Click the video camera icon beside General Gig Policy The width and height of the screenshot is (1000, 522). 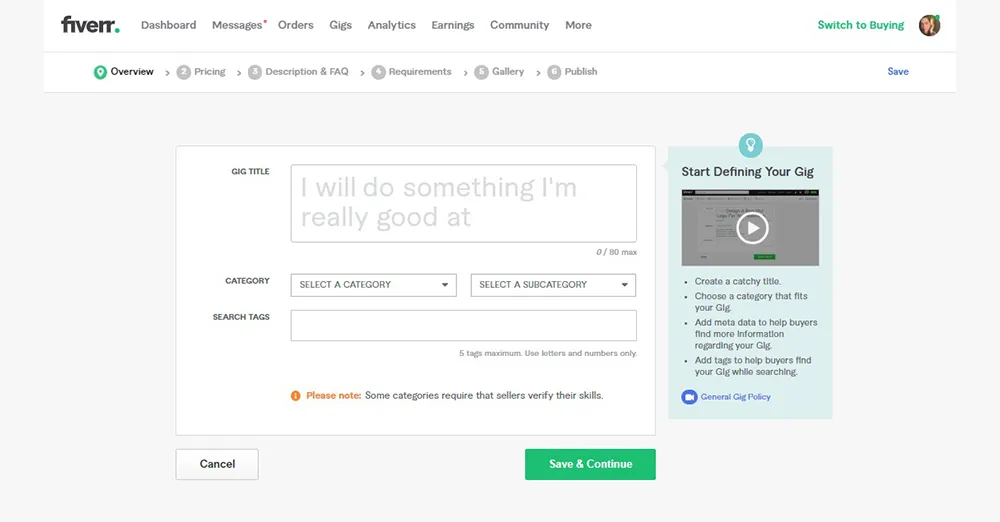(689, 397)
